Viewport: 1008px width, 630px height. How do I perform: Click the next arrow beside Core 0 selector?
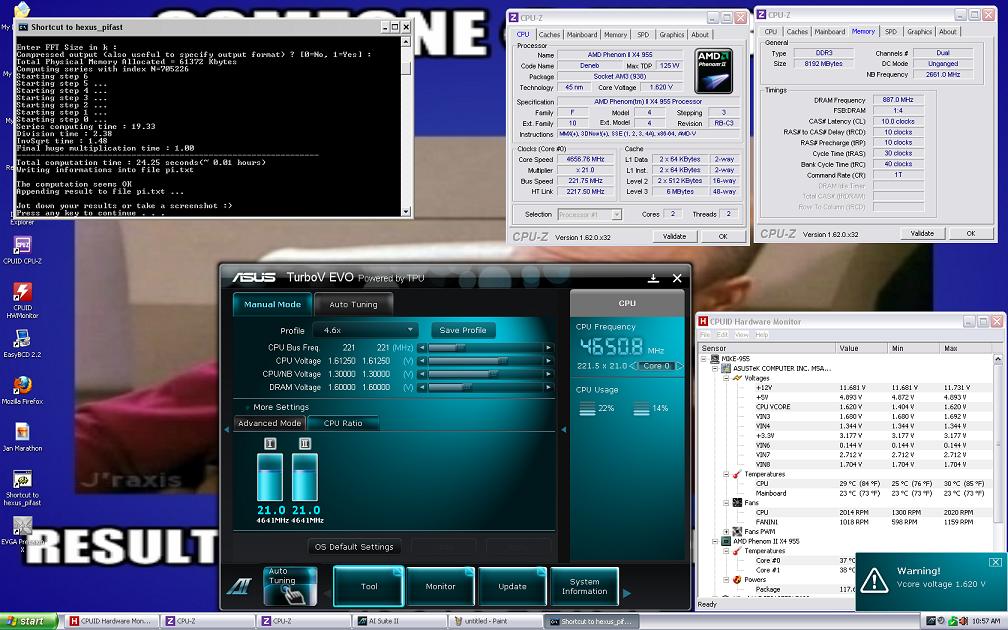point(679,366)
